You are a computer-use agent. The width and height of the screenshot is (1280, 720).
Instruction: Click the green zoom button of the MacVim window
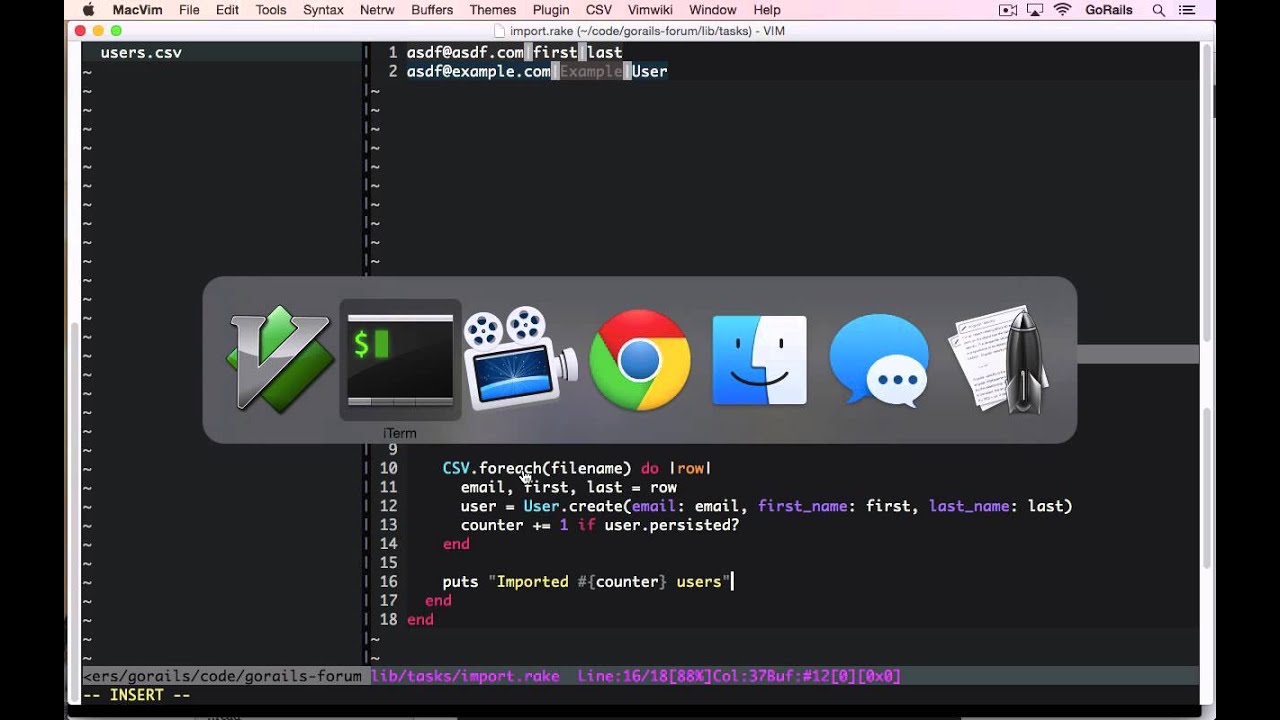click(x=116, y=31)
